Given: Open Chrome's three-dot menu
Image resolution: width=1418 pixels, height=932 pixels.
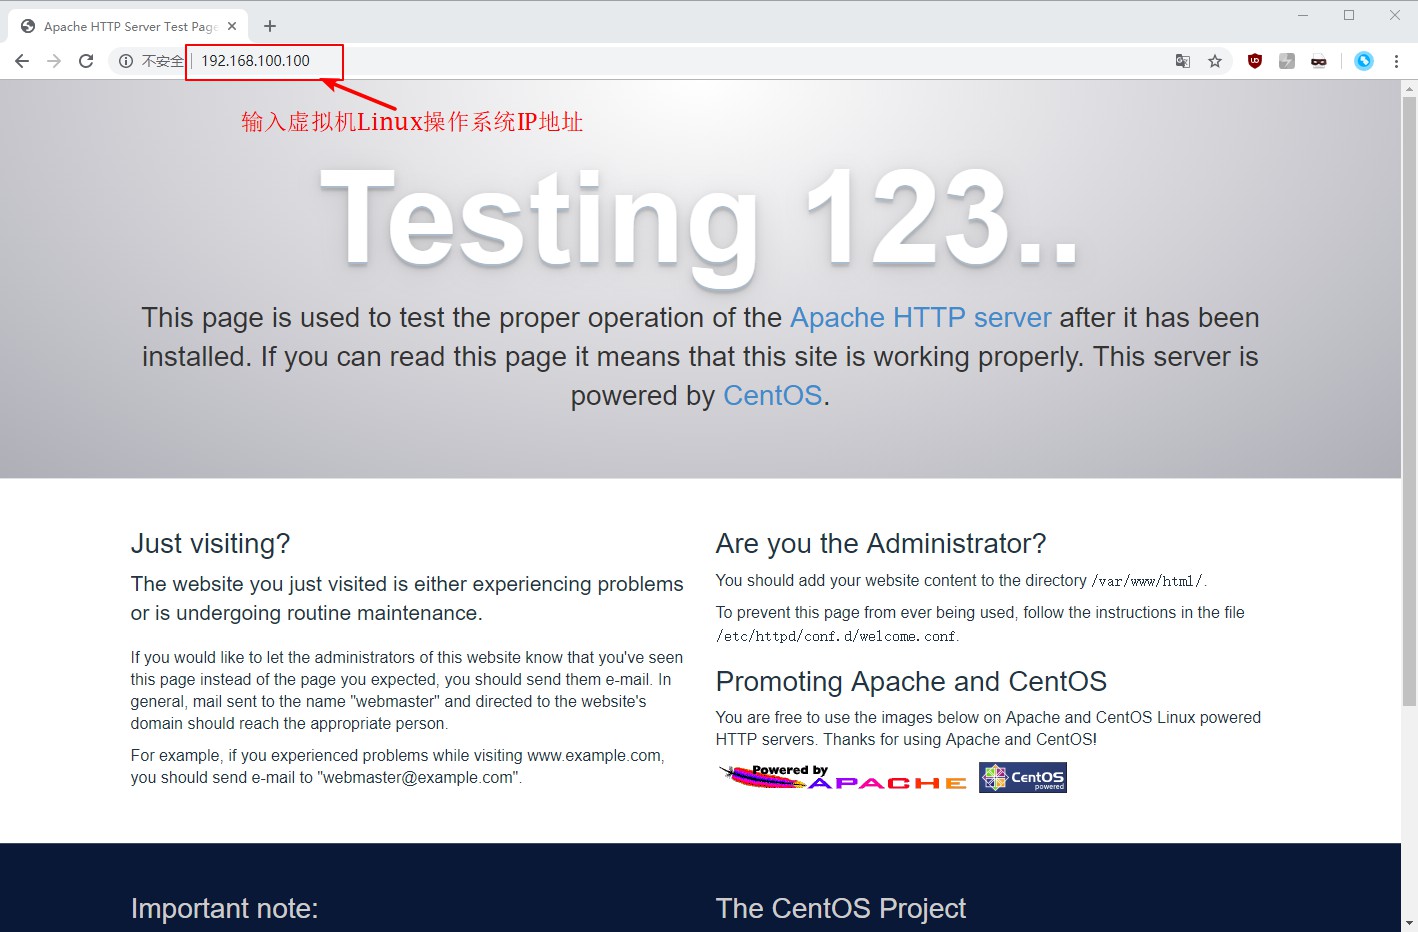Looking at the screenshot, I should pos(1396,61).
